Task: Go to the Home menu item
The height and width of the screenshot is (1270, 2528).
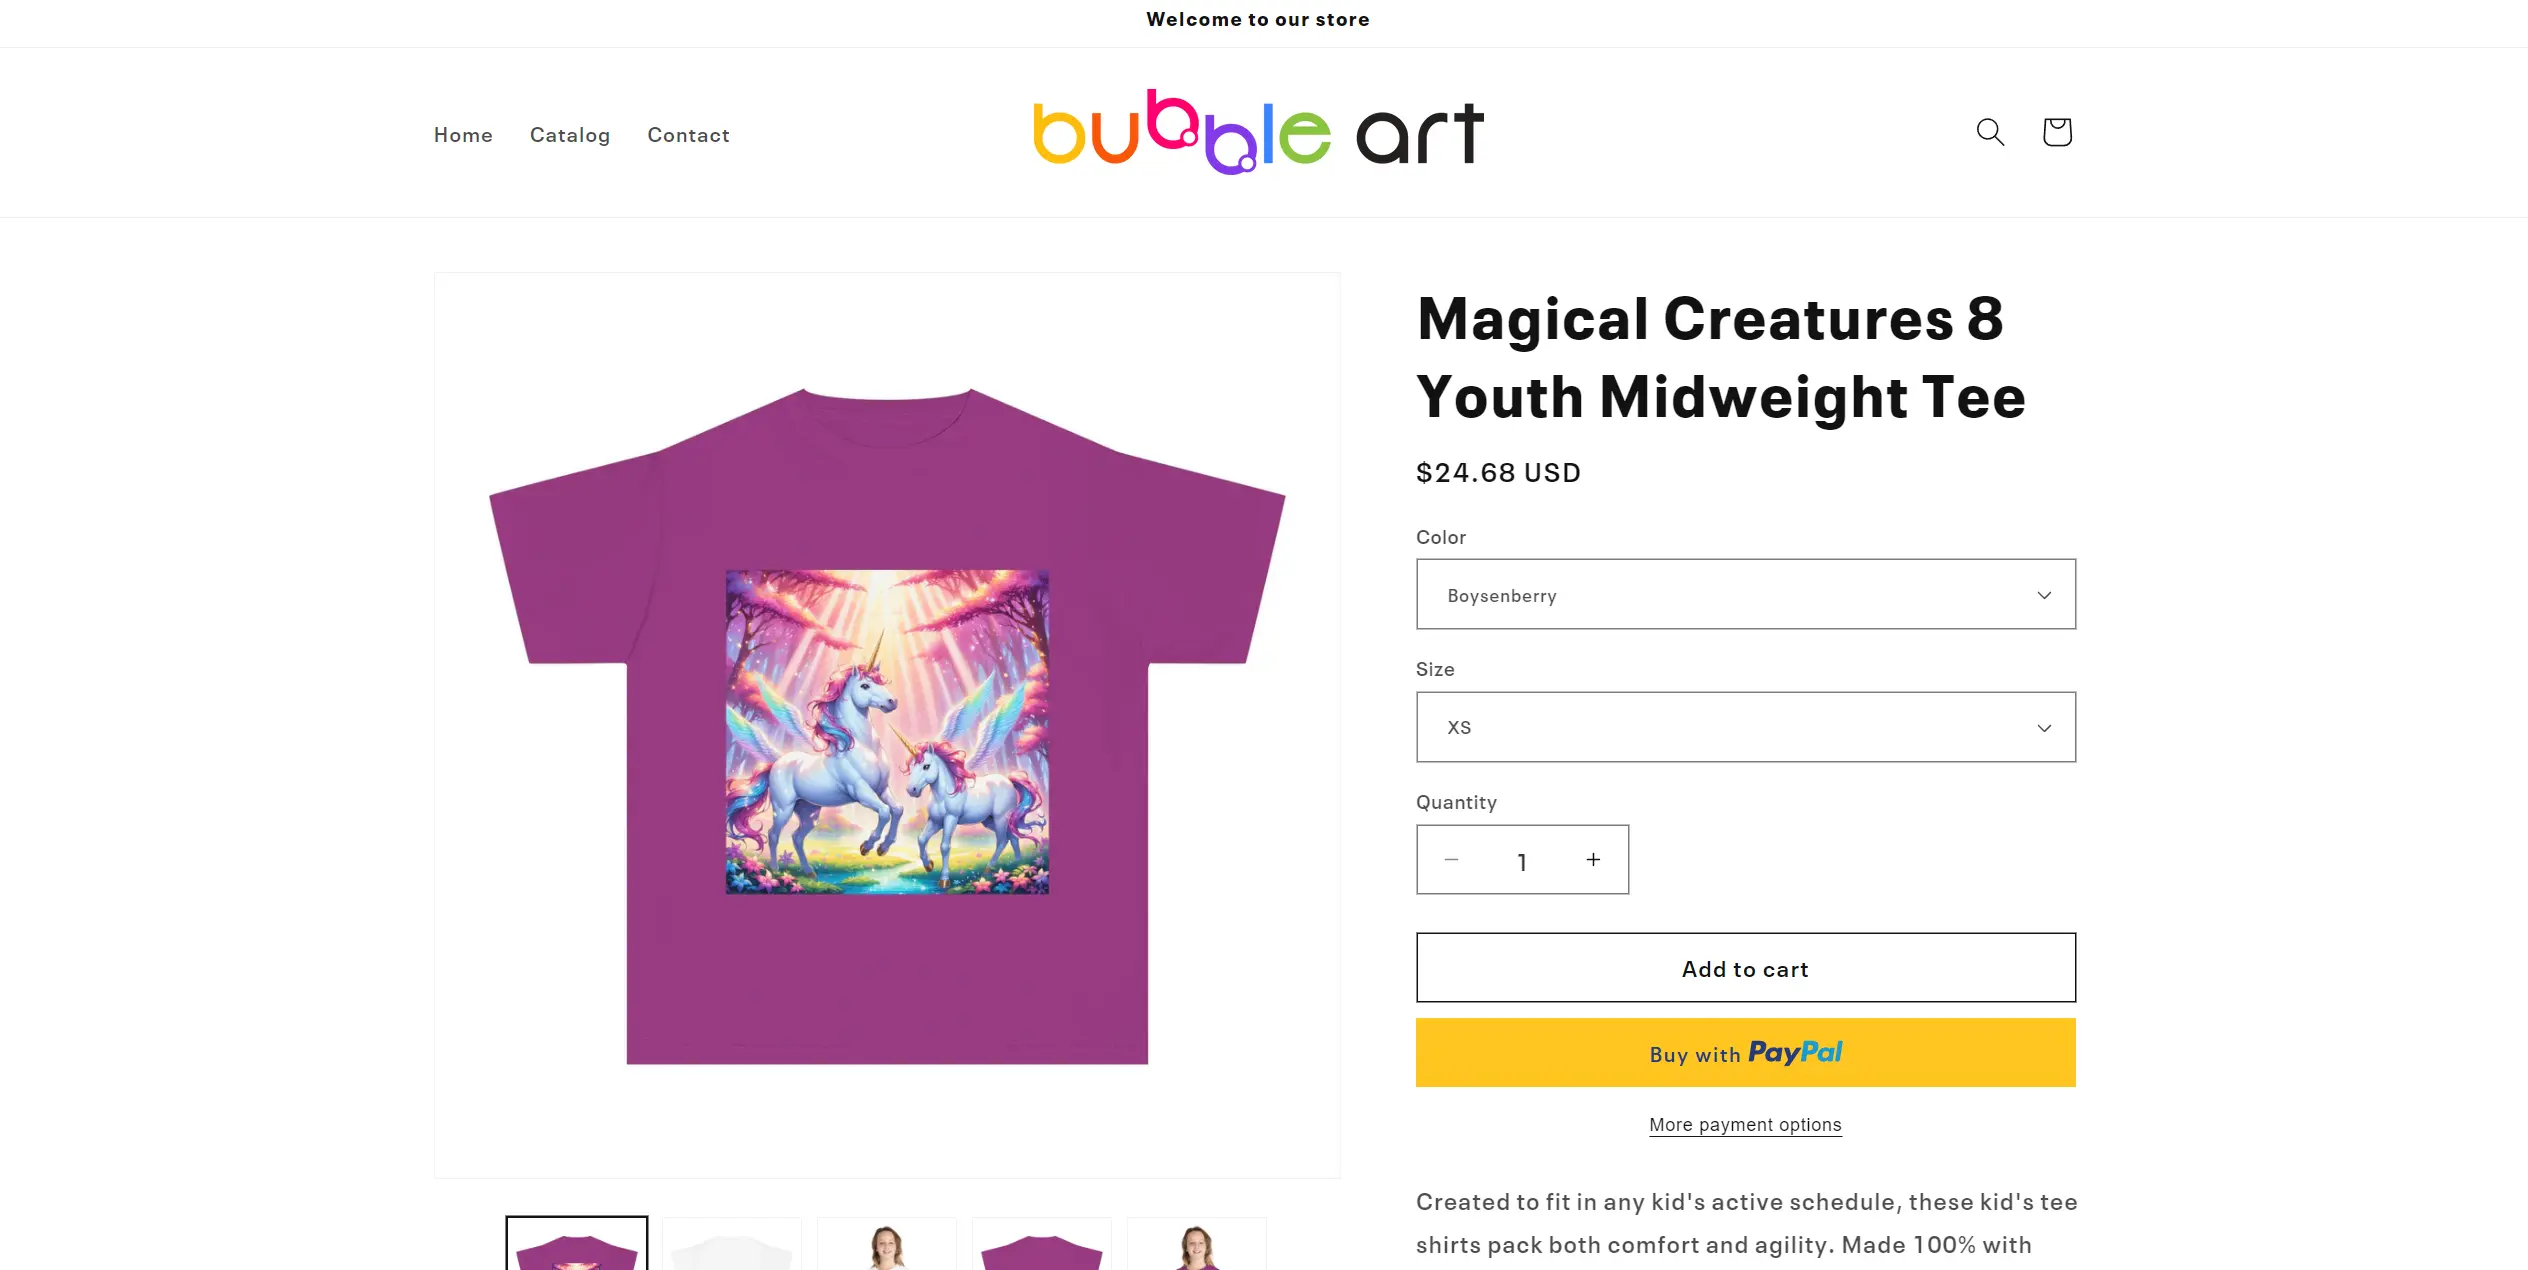Action: [x=463, y=135]
